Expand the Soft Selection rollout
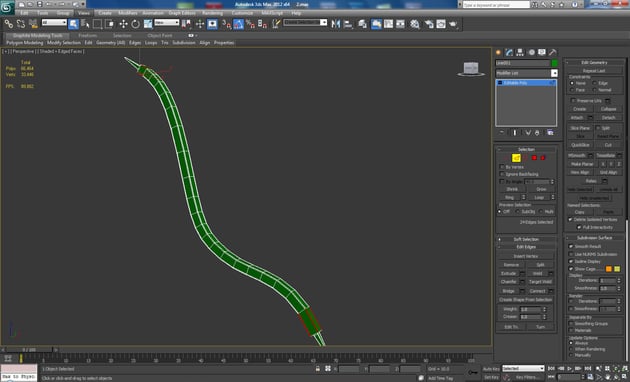This screenshot has width=630, height=382. 526,239
